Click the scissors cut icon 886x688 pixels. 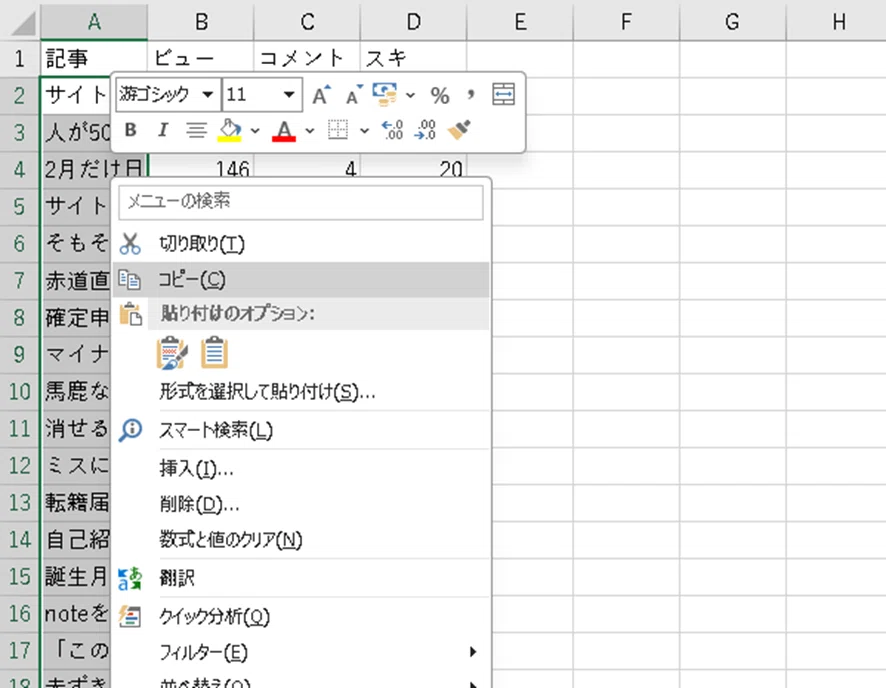coord(130,244)
